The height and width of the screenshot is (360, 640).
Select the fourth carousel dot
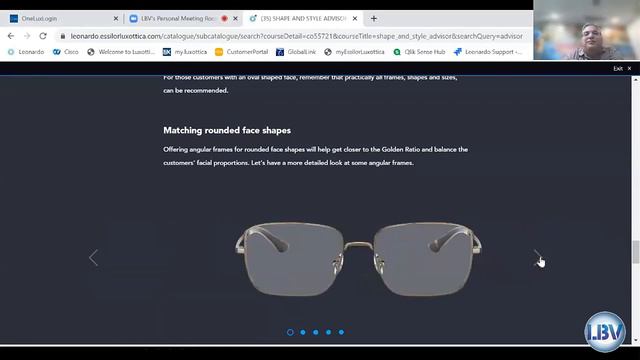pos(329,332)
